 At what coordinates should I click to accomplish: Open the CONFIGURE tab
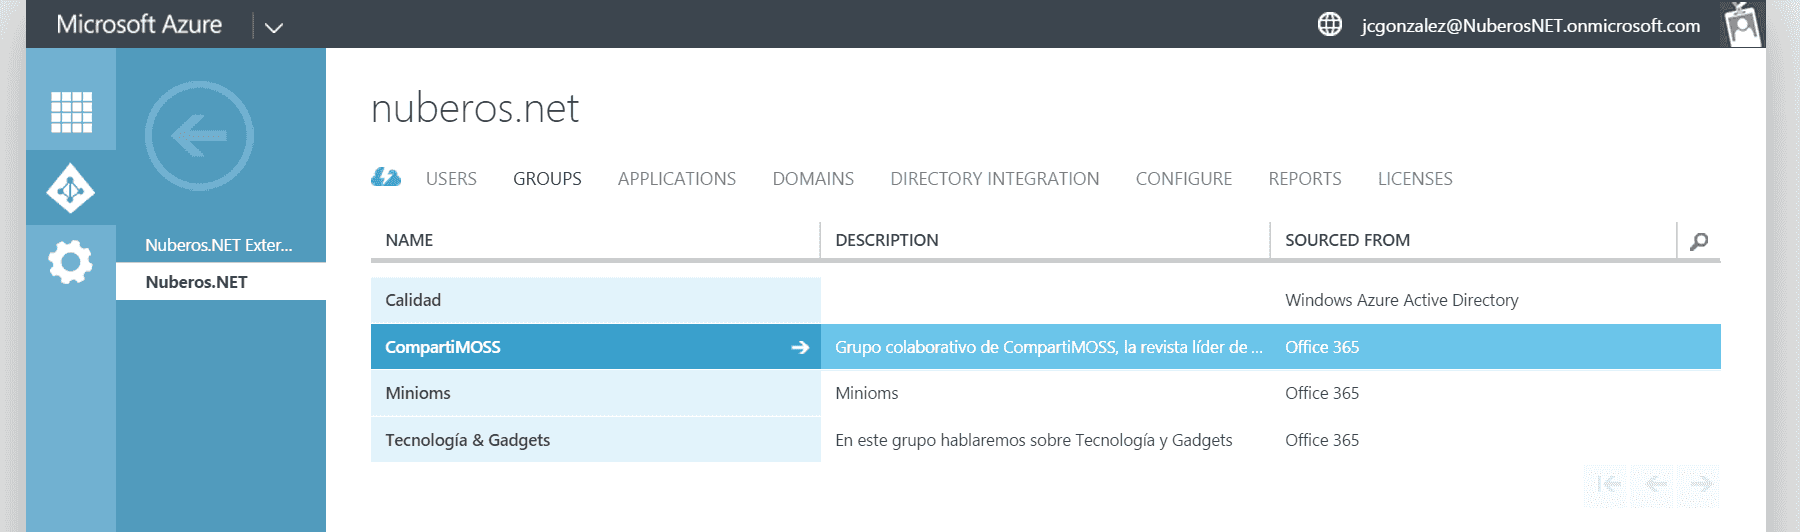tap(1184, 179)
